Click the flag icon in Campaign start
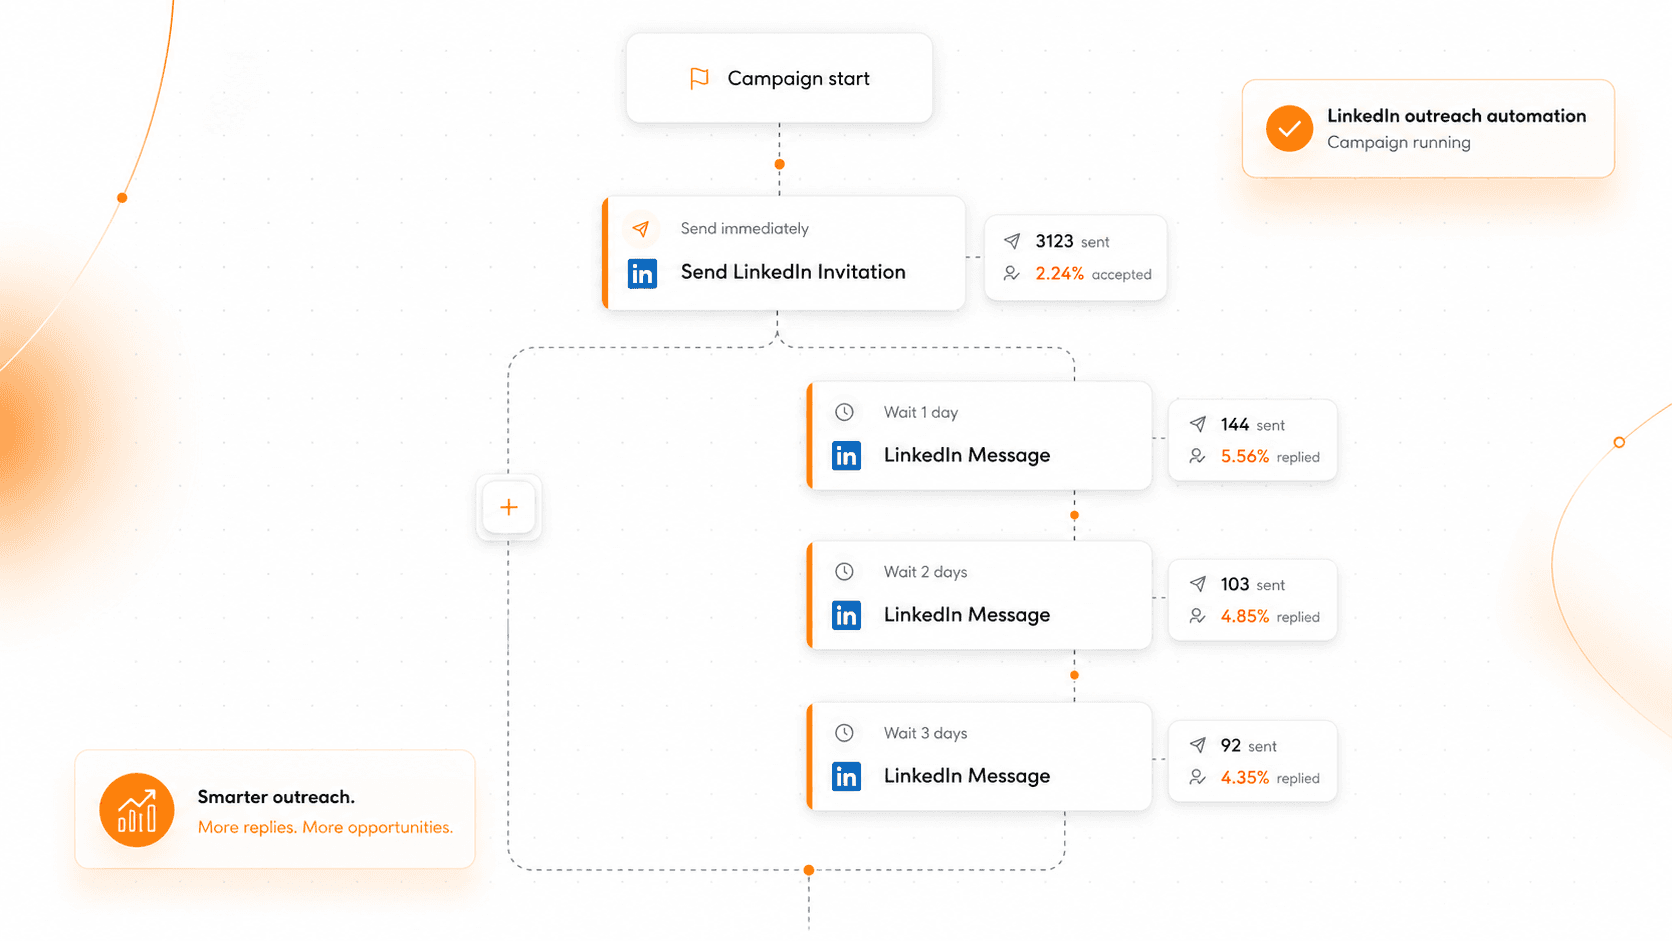1672x941 pixels. click(699, 78)
